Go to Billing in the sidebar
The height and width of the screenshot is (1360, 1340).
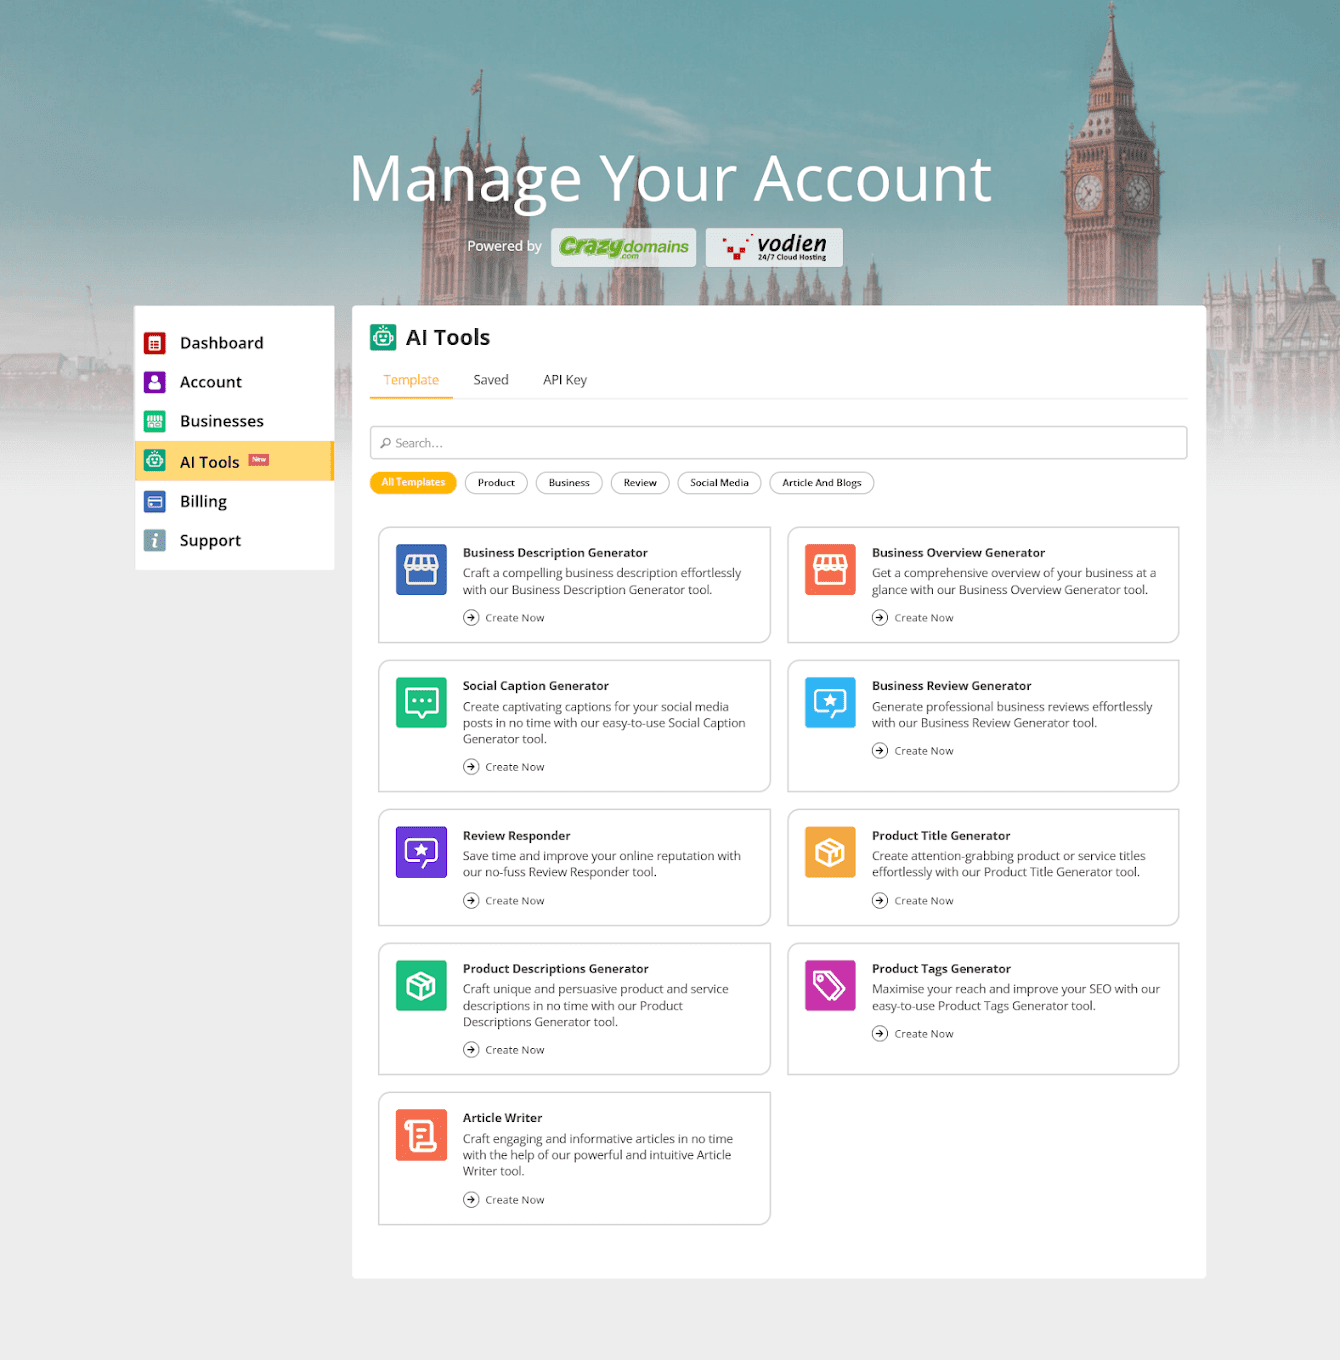[203, 502]
